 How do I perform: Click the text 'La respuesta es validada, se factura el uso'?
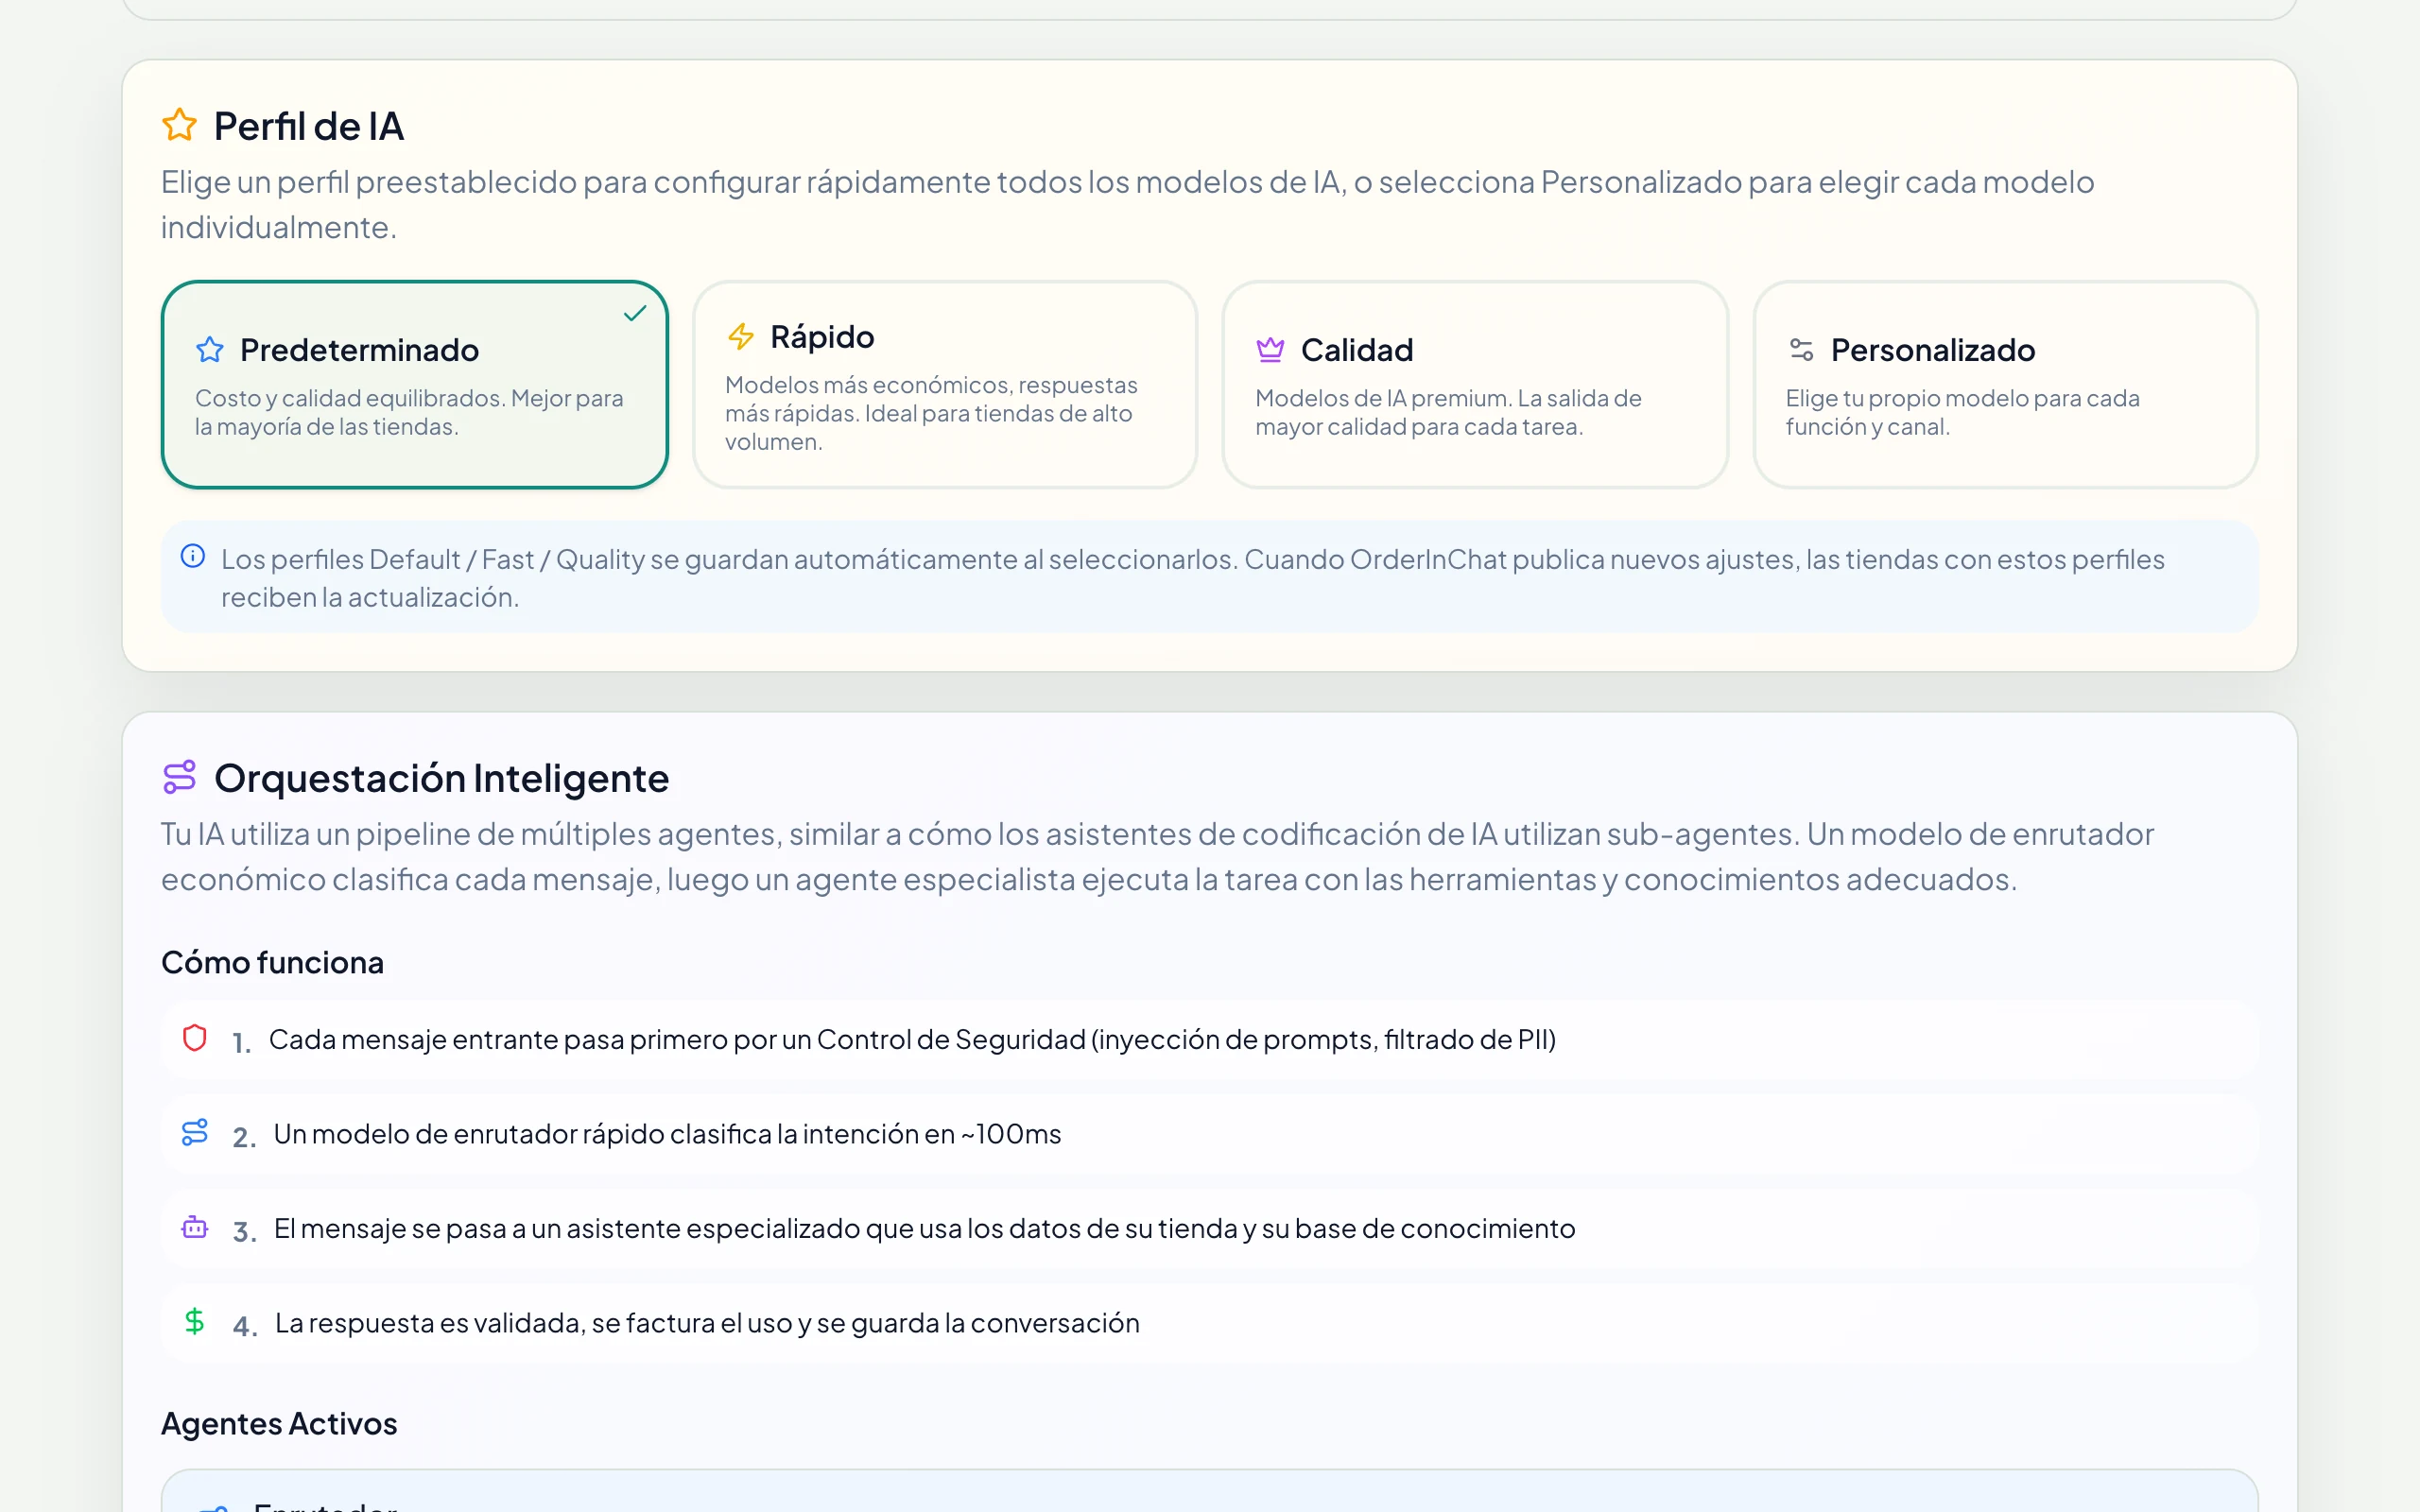point(533,1323)
